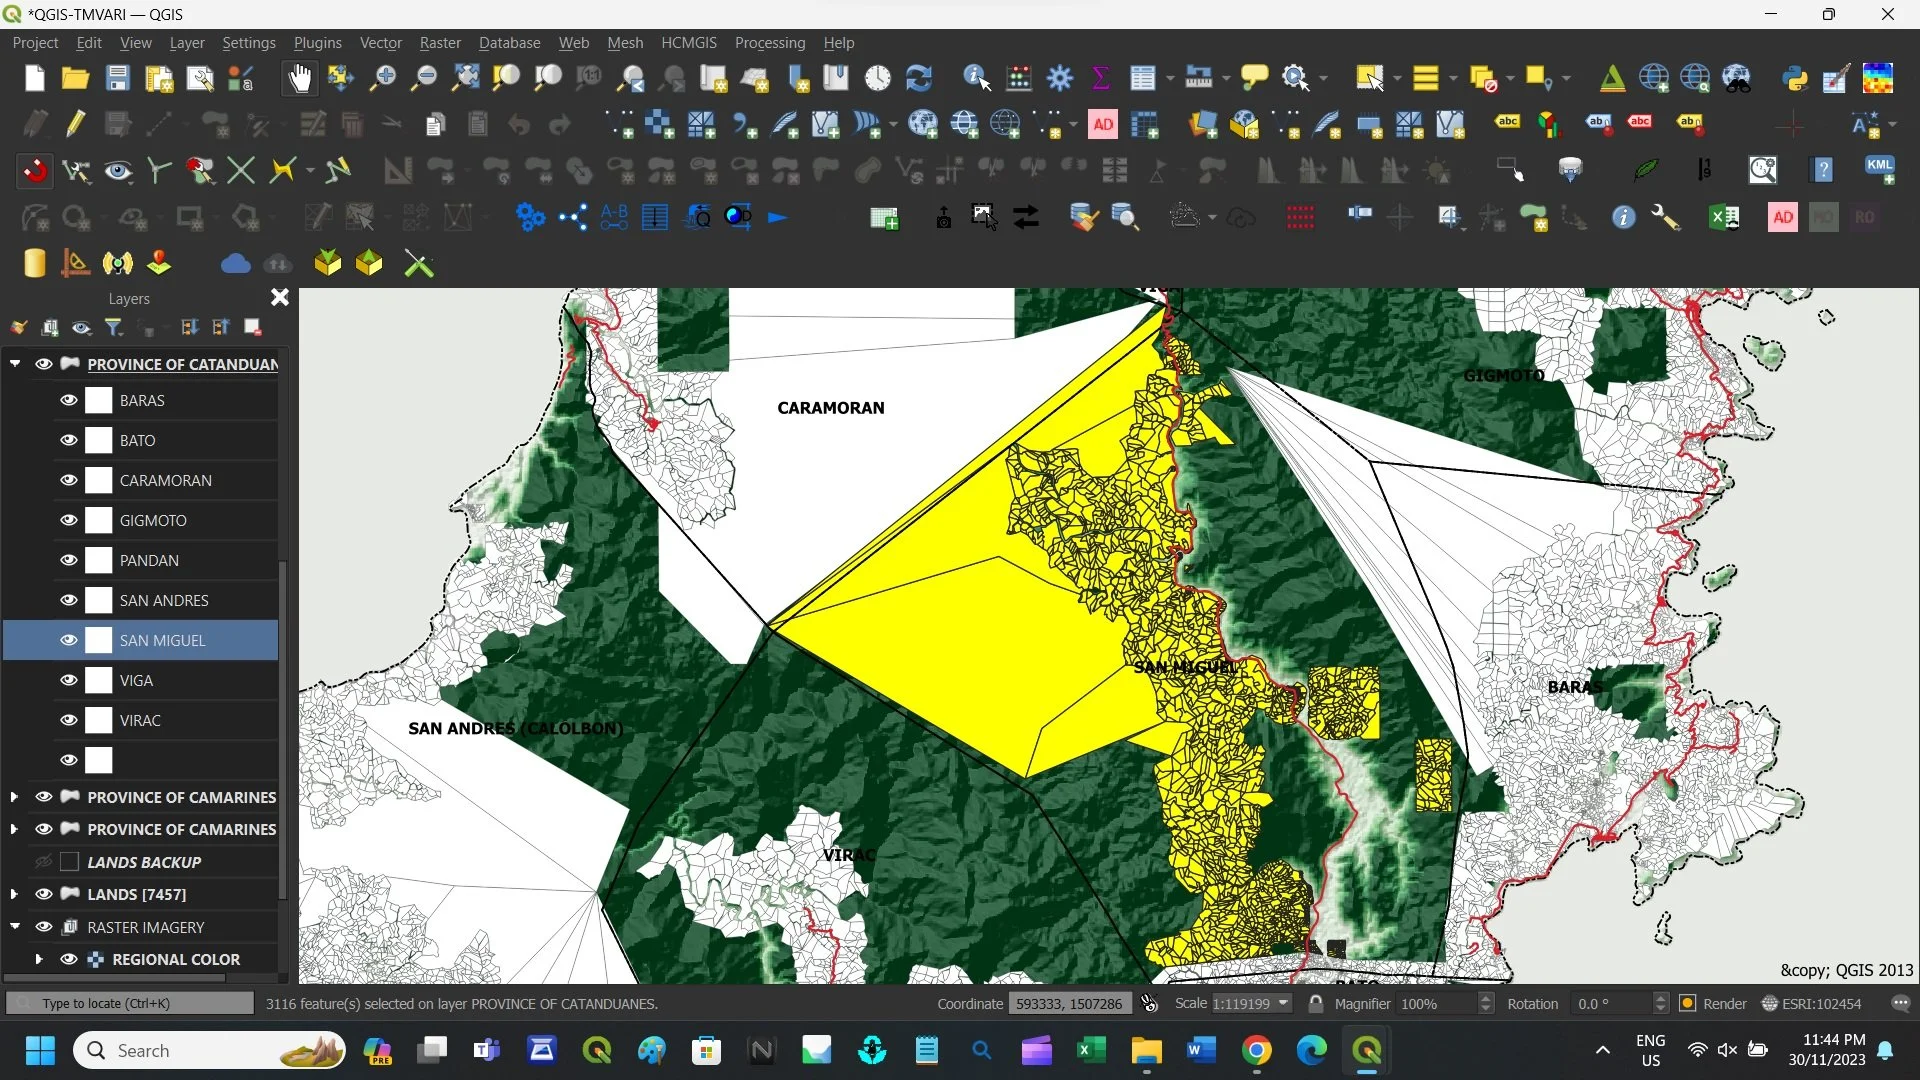Expand the LANDS [7457] group

point(14,894)
